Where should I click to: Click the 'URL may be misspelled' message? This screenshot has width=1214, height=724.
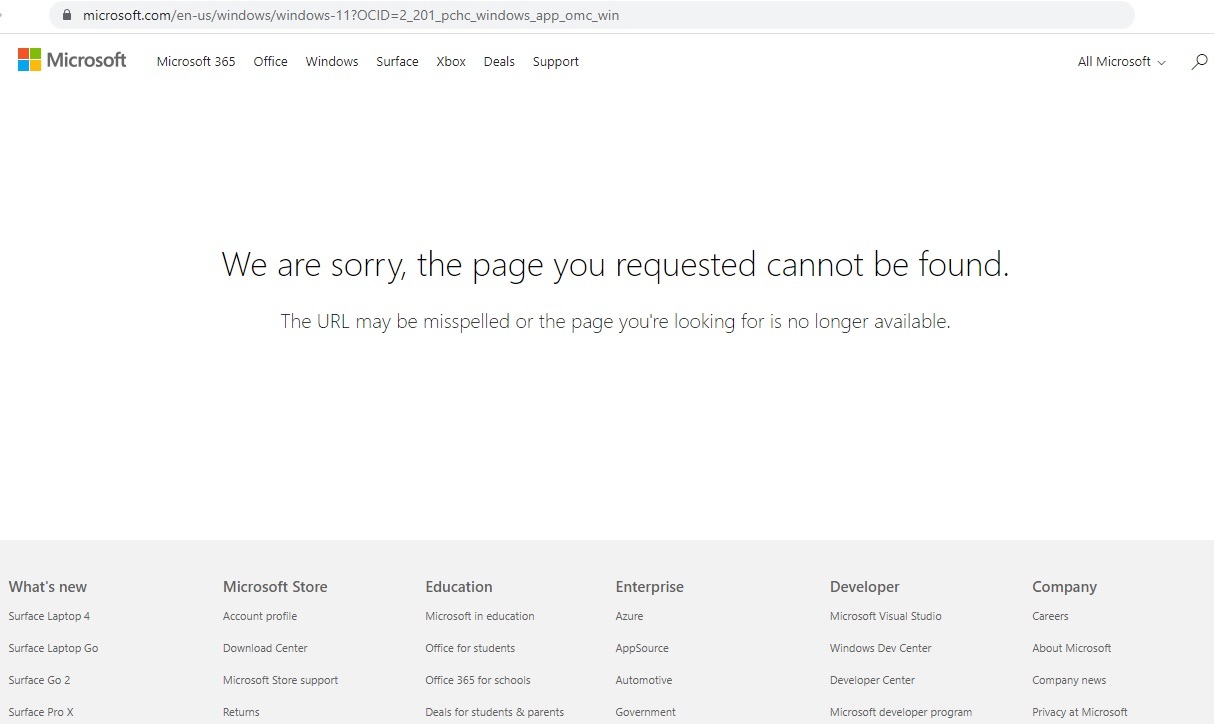(615, 322)
